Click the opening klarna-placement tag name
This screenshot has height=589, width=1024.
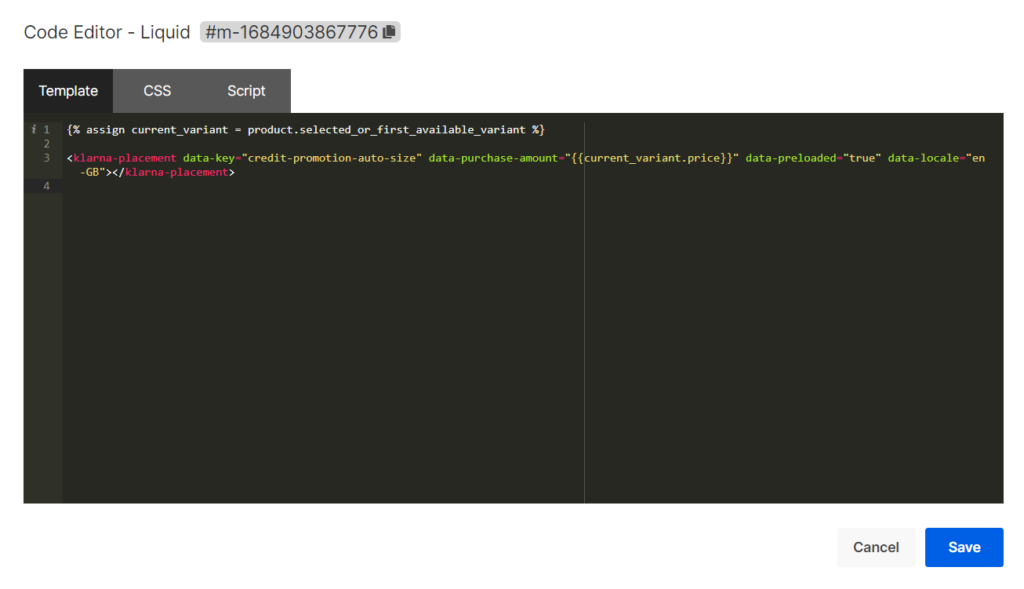tap(125, 158)
